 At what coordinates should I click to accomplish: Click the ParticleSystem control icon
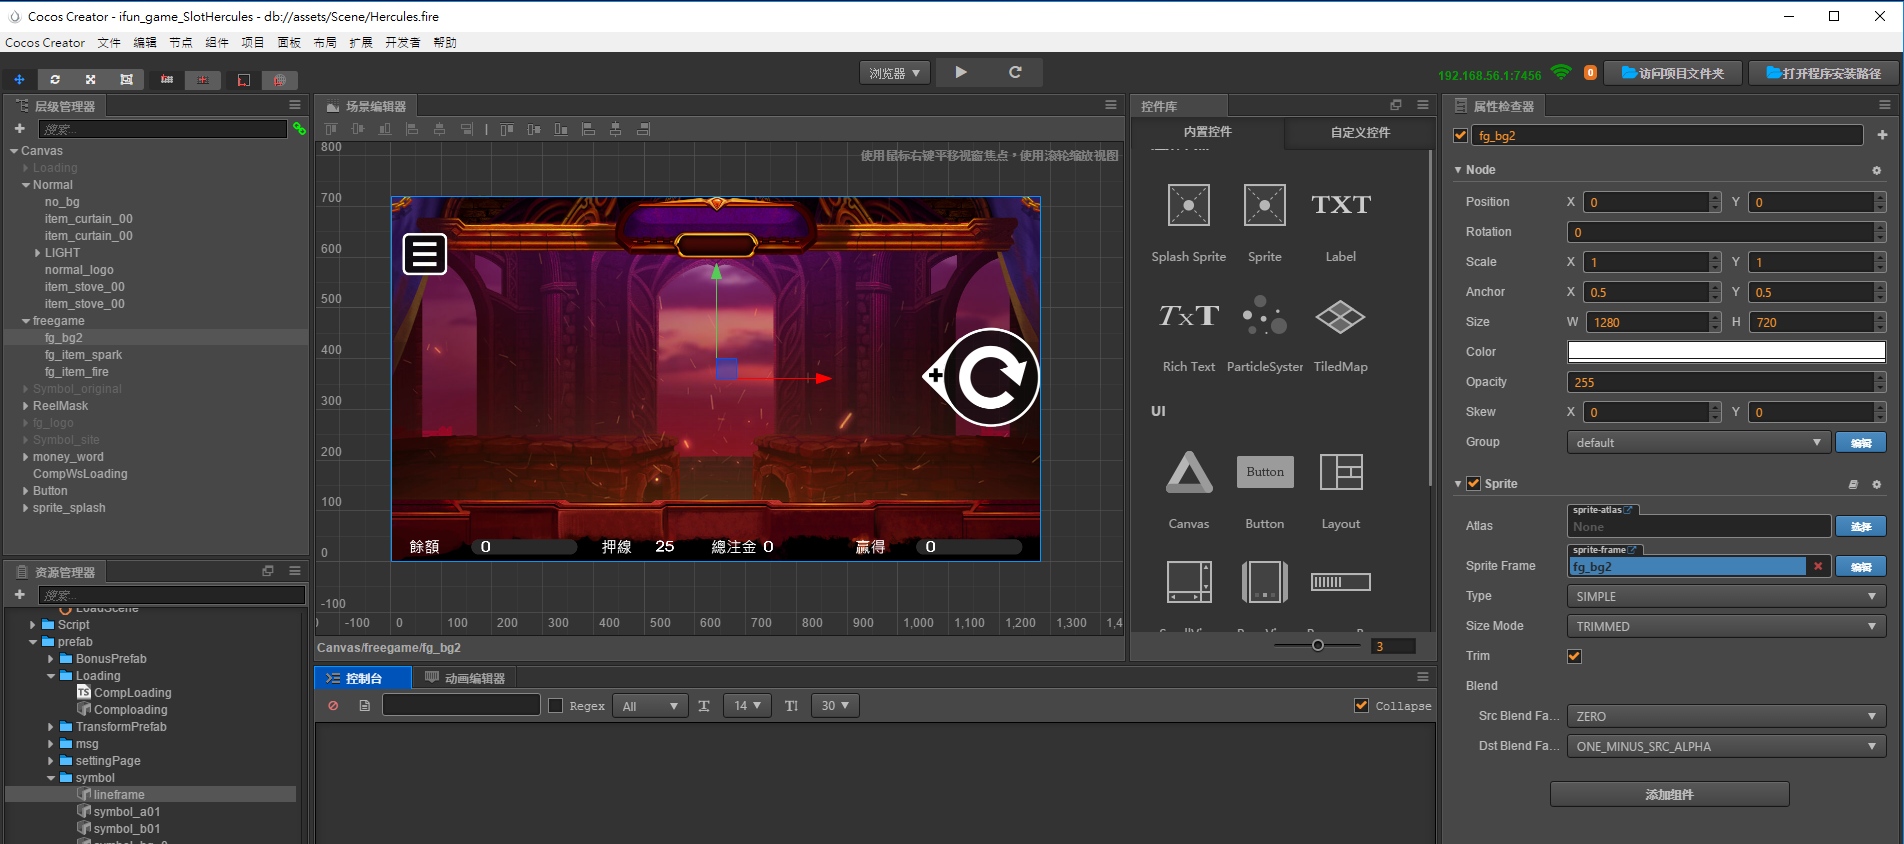[x=1264, y=317]
